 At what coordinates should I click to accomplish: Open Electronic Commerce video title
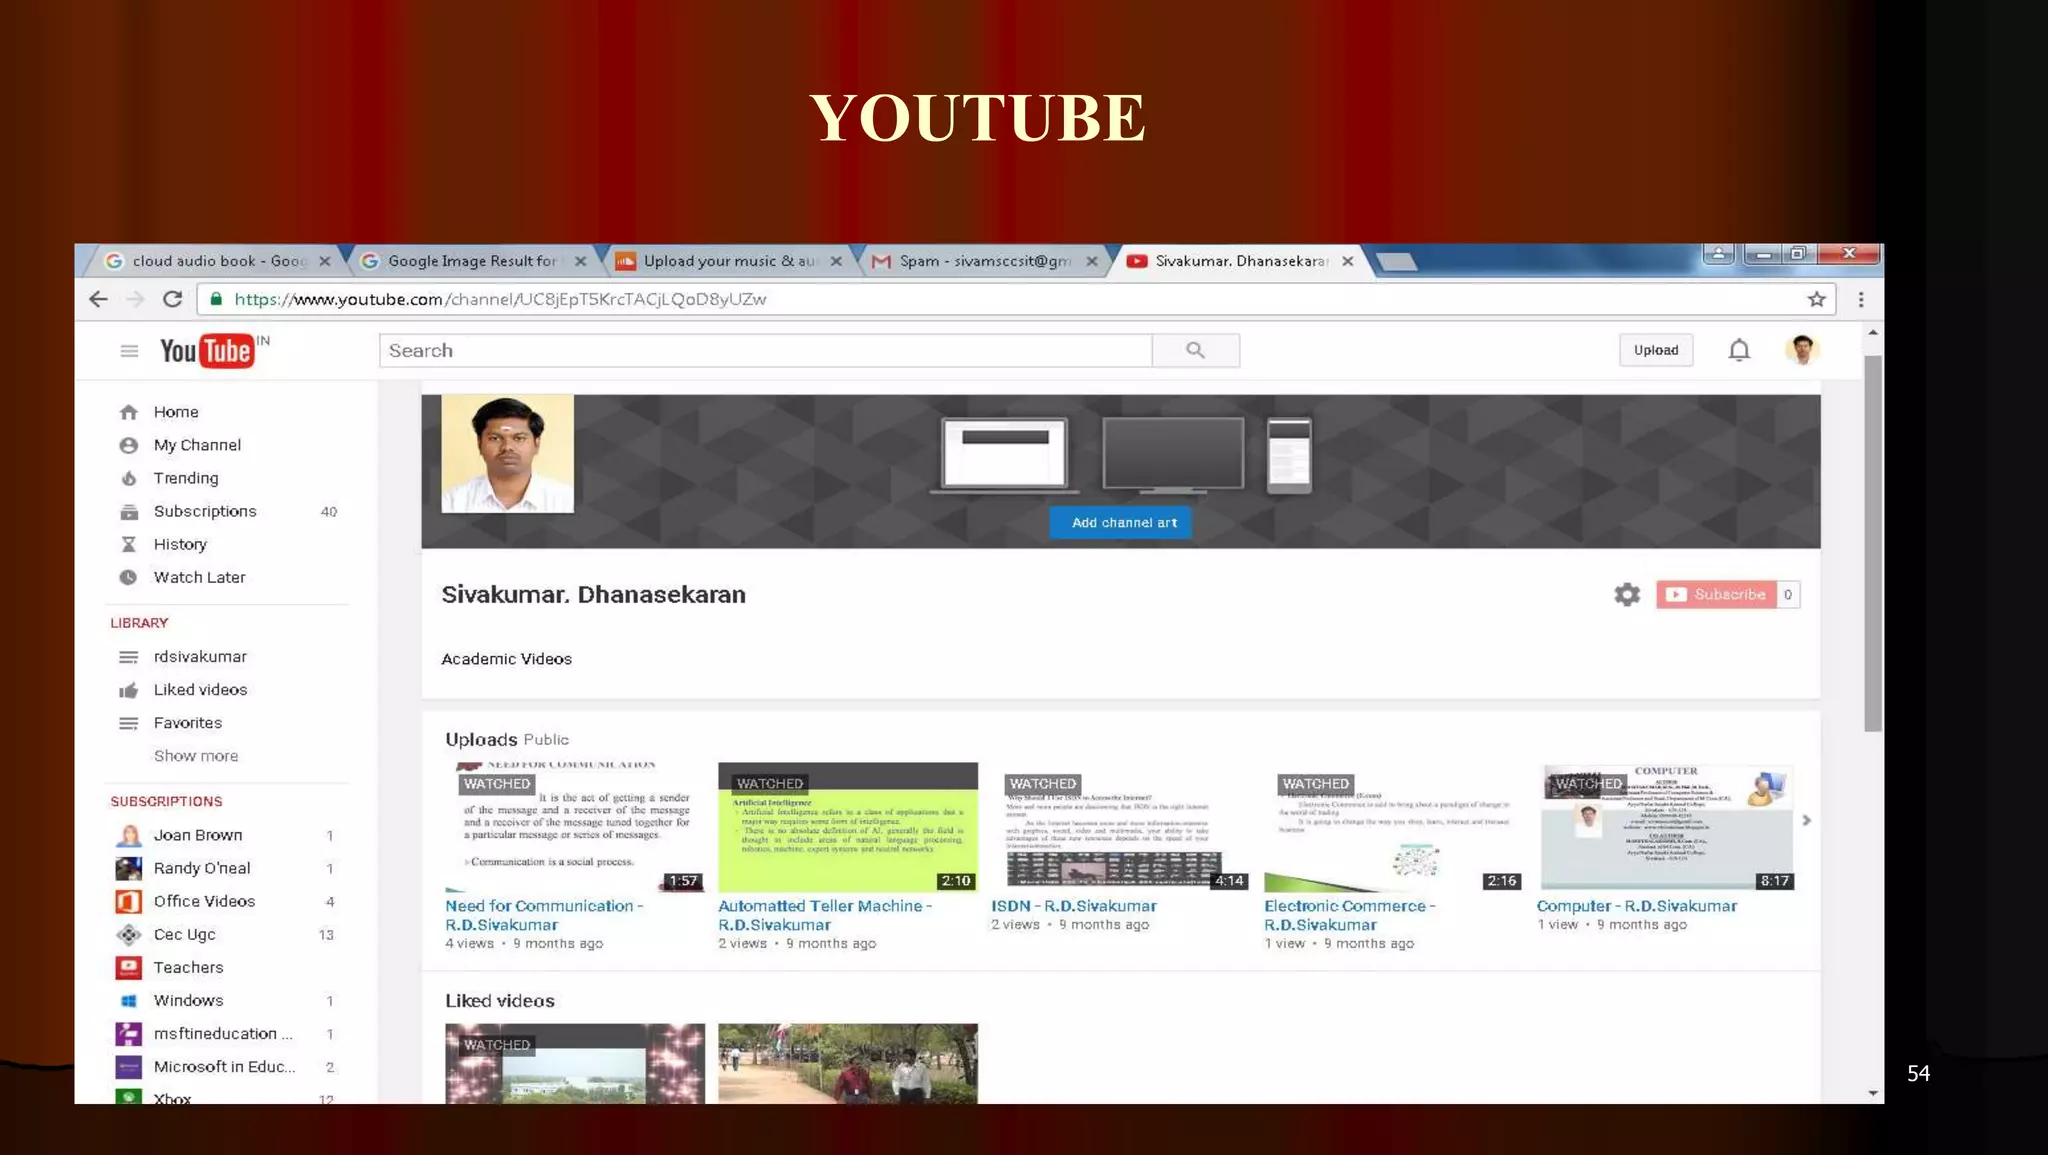point(1350,915)
